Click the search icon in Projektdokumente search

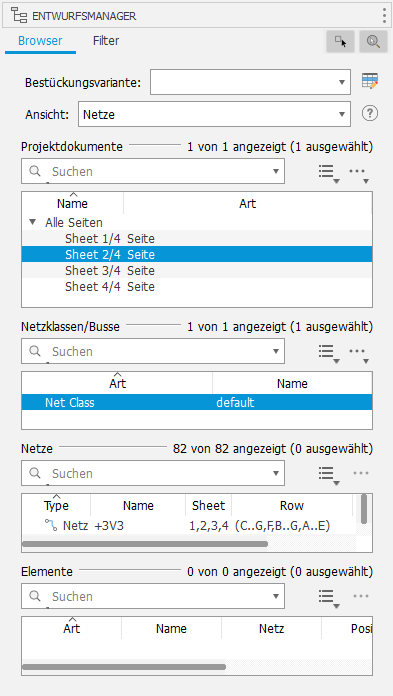pyautogui.click(x=35, y=171)
